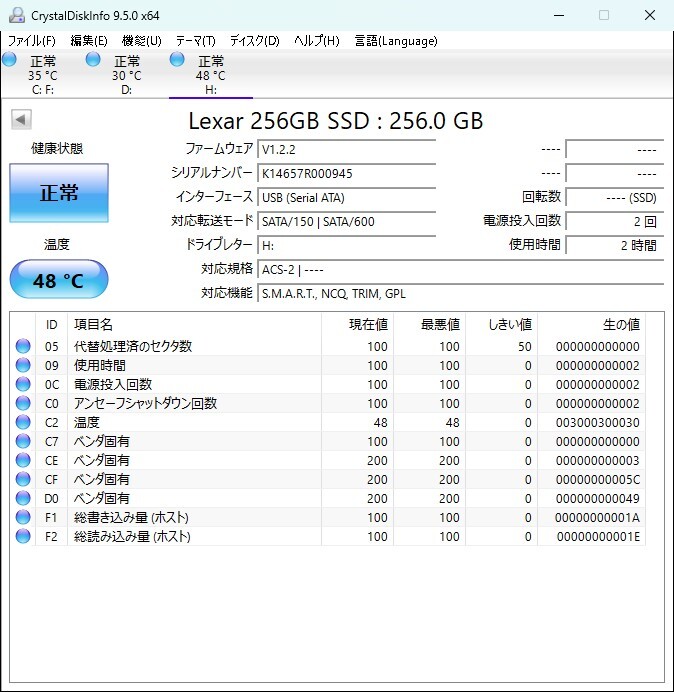Click status orb for attribute 0C
The image size is (674, 692).
coord(23,384)
